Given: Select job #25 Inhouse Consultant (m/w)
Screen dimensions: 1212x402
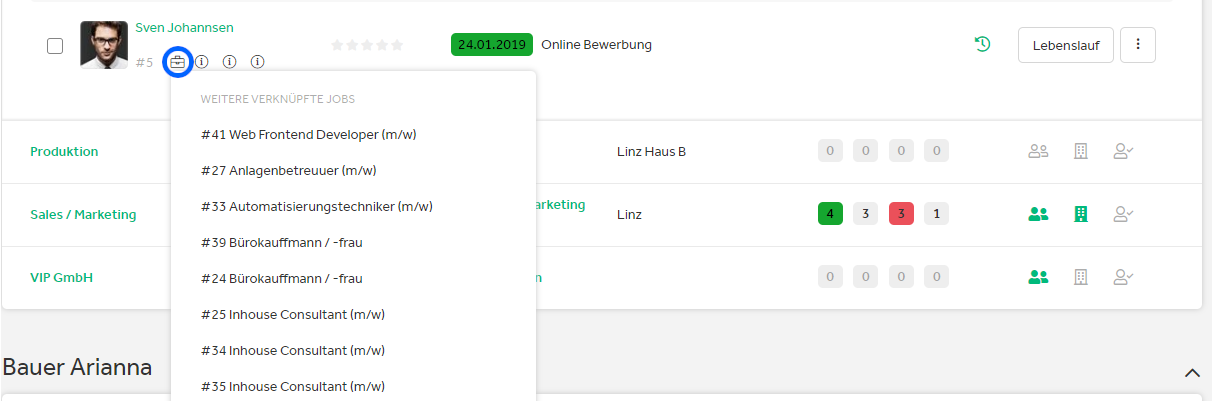Looking at the screenshot, I should 292,314.
